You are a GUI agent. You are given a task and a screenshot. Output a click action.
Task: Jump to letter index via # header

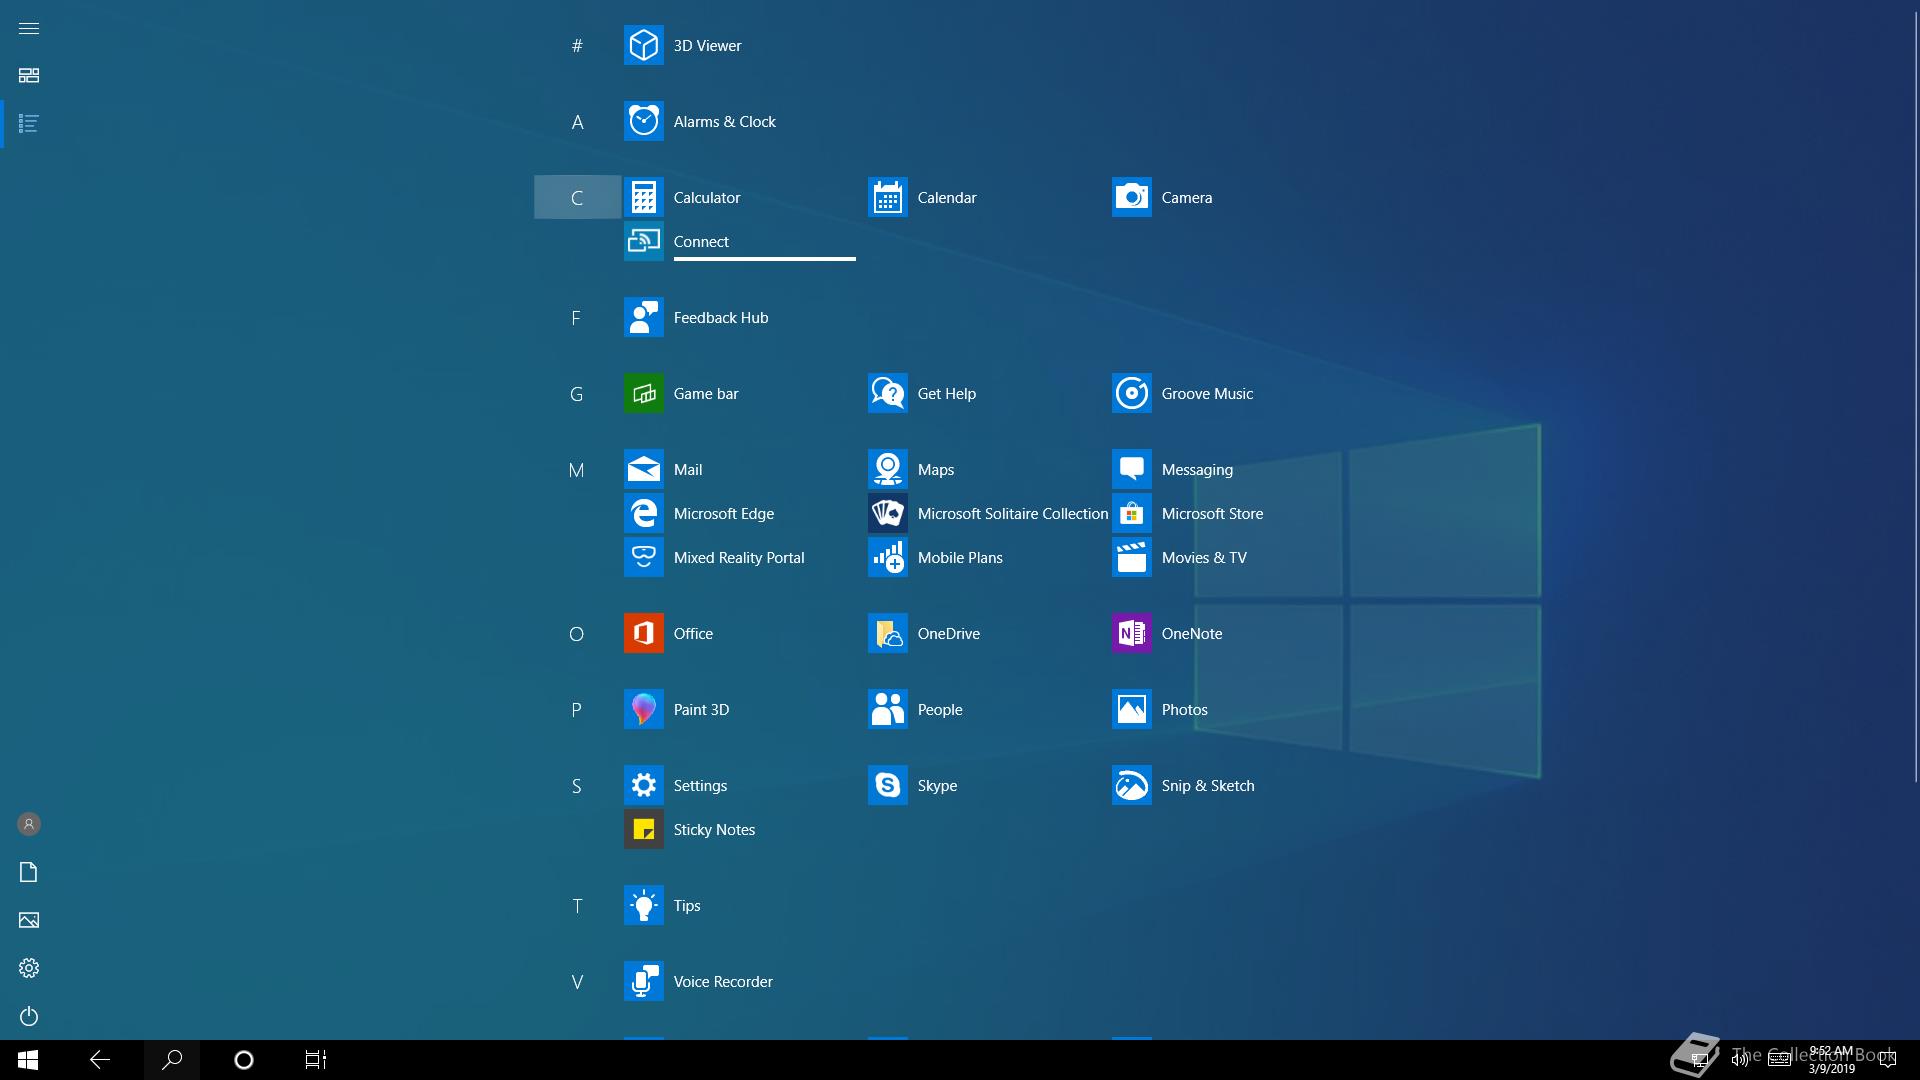coord(577,45)
